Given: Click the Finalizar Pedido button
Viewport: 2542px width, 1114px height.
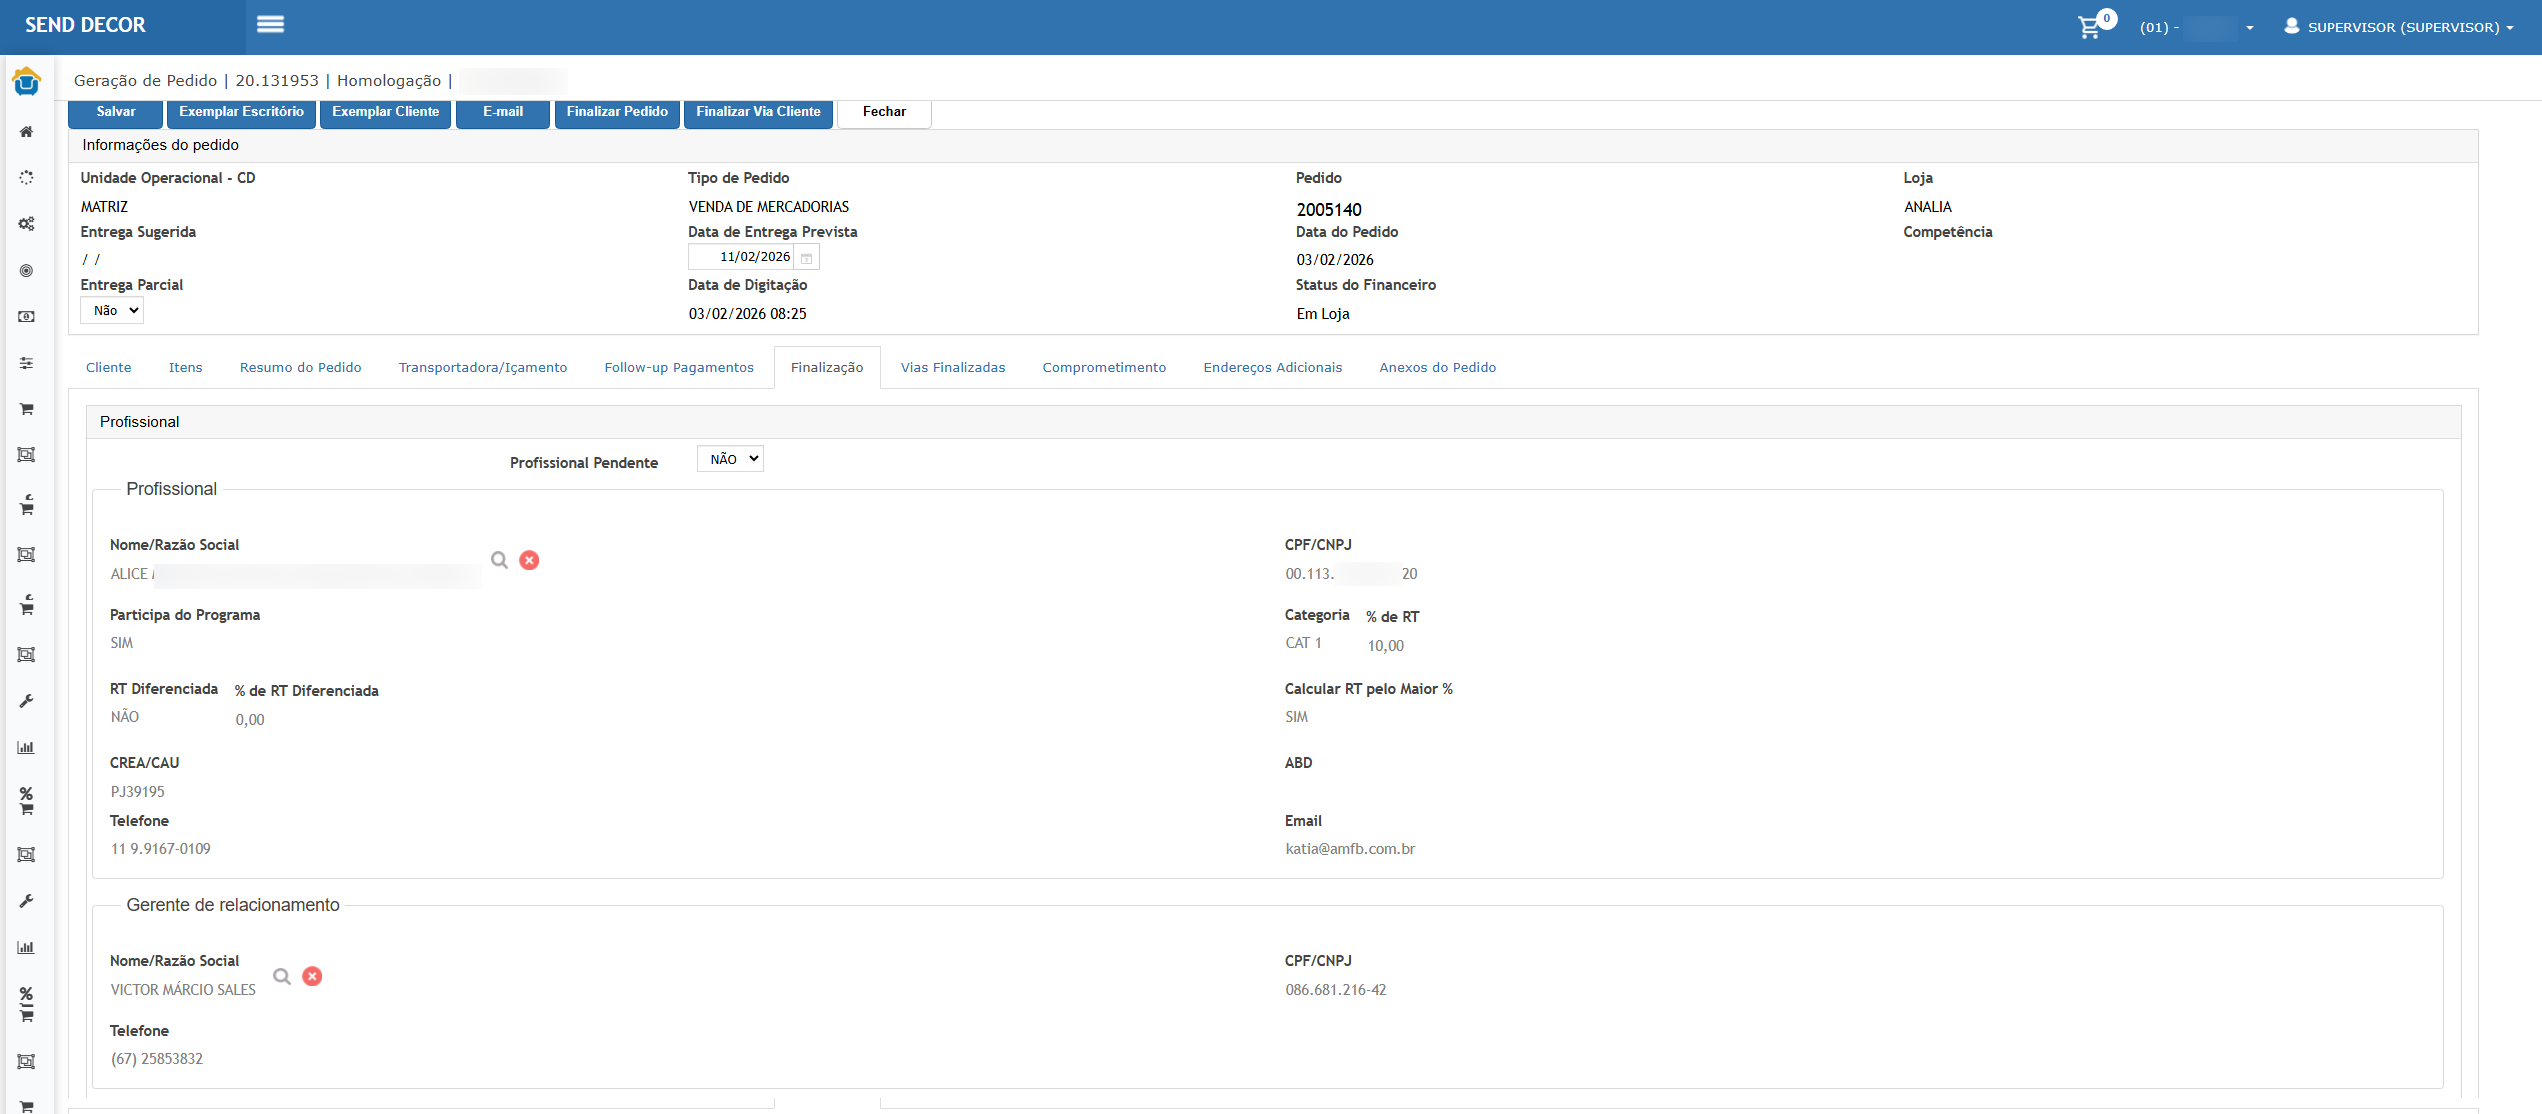Looking at the screenshot, I should [617, 112].
